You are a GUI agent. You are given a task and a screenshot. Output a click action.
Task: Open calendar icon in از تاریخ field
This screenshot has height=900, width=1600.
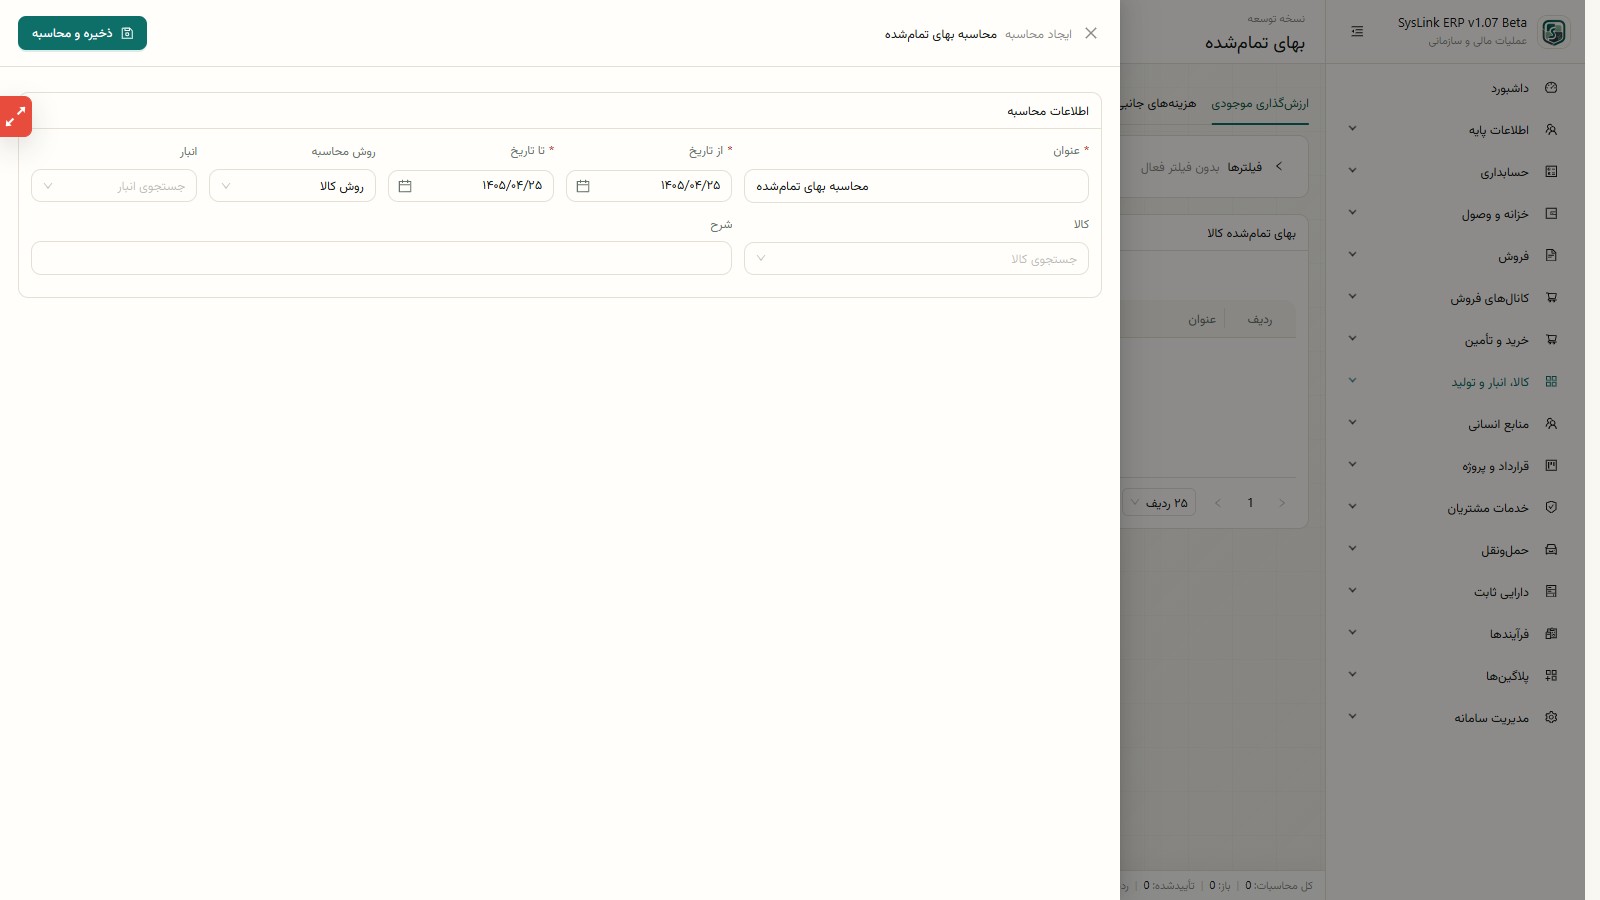pos(583,186)
